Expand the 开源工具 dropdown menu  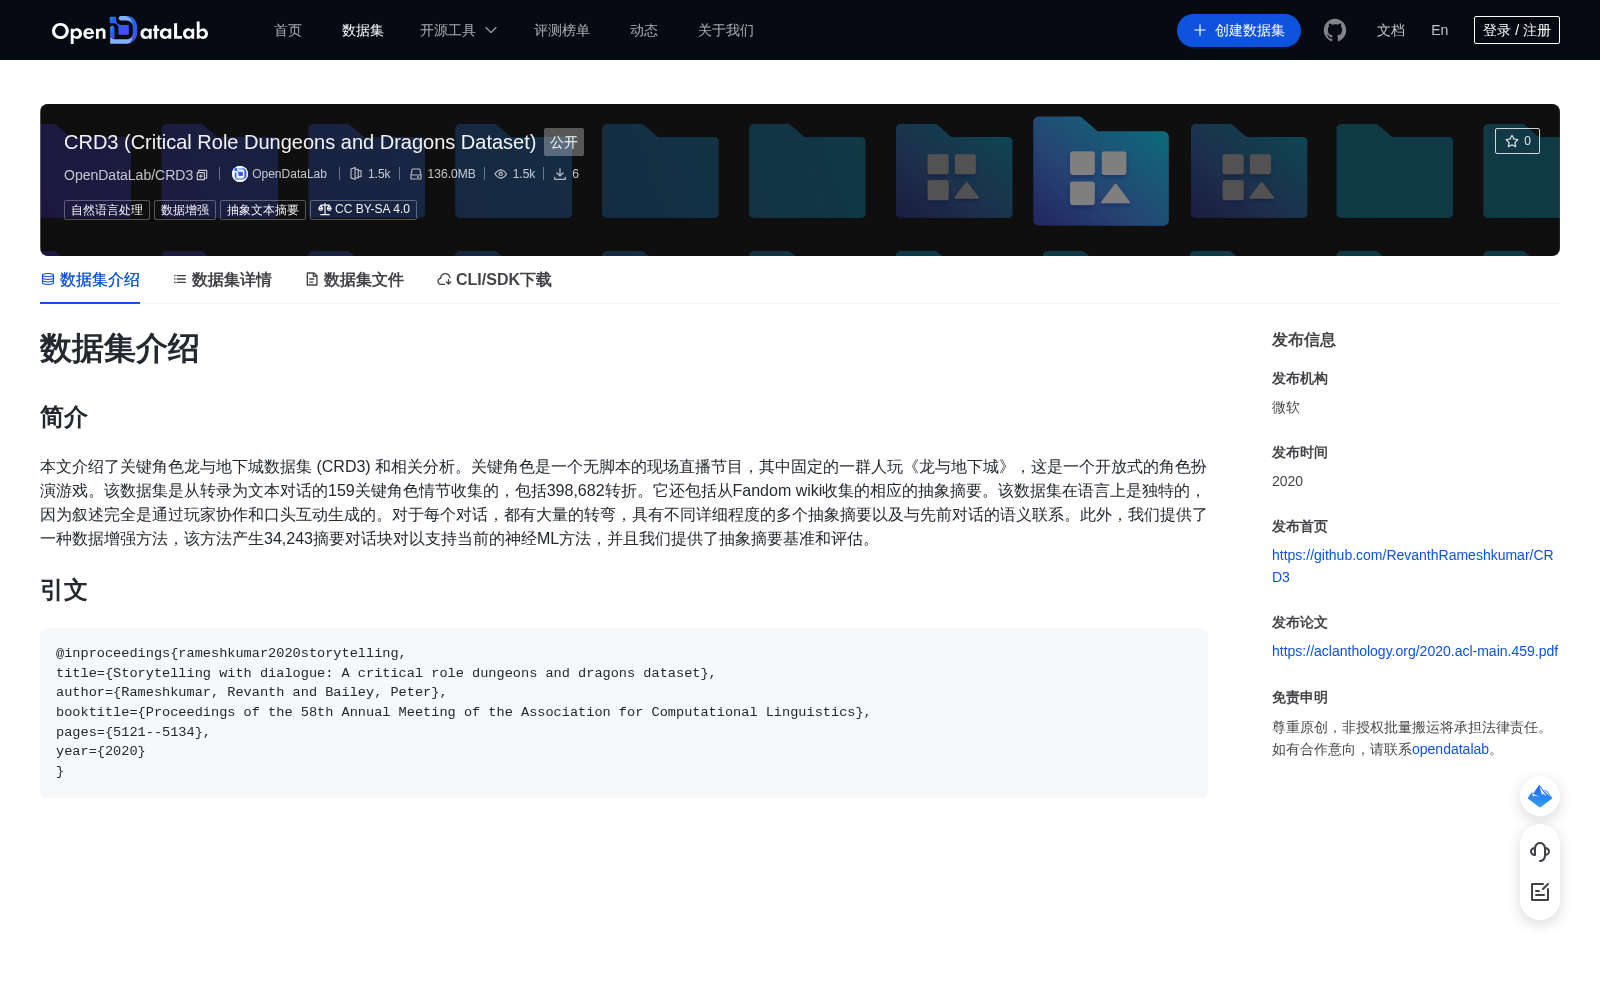pos(458,31)
